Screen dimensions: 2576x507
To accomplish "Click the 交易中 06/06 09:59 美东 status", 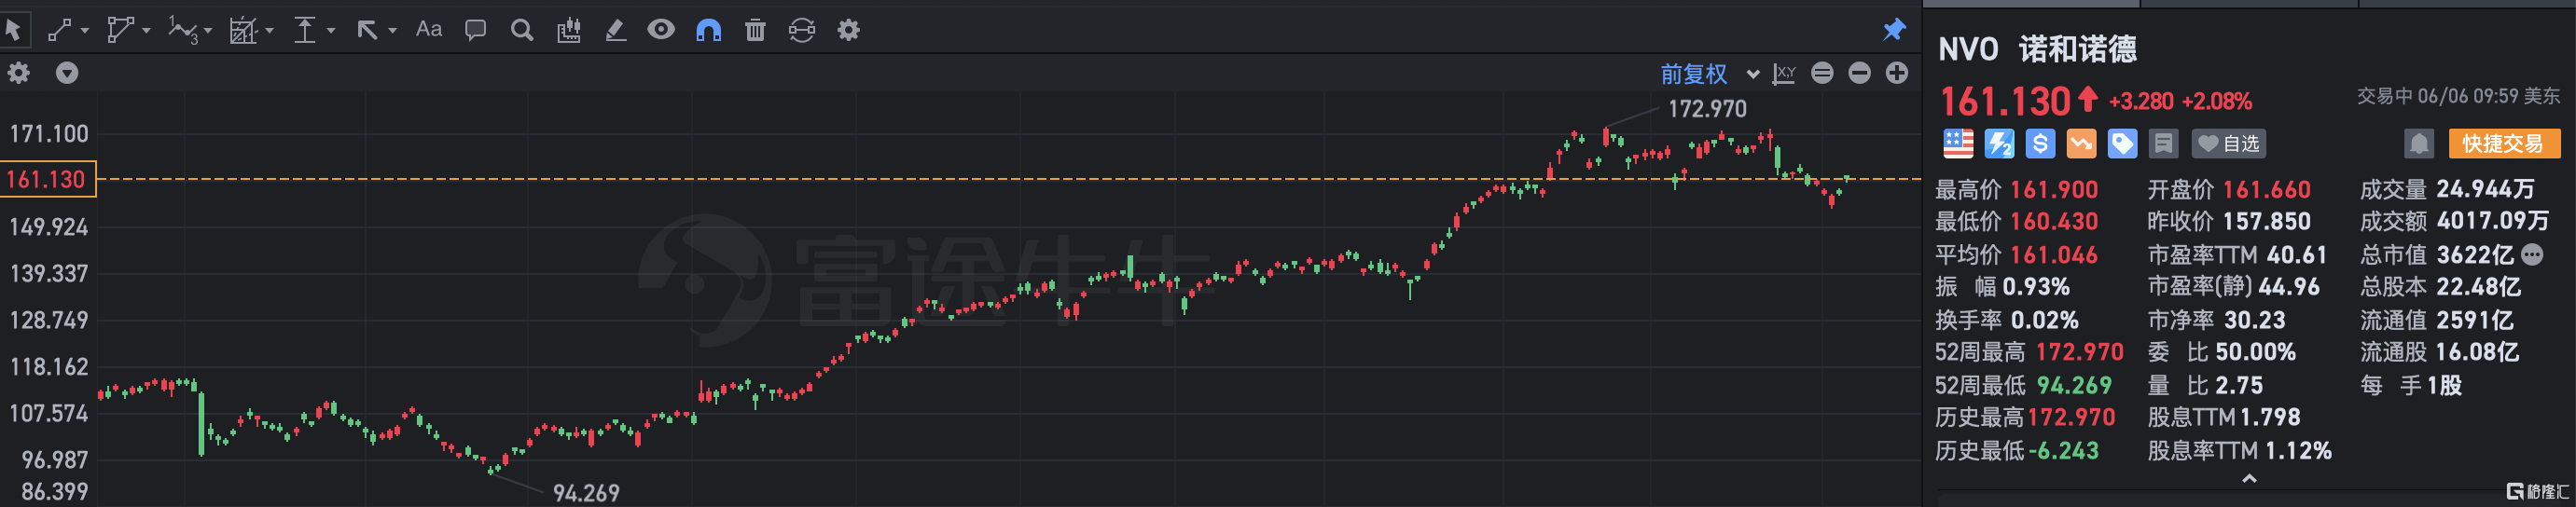I will tap(2458, 96).
